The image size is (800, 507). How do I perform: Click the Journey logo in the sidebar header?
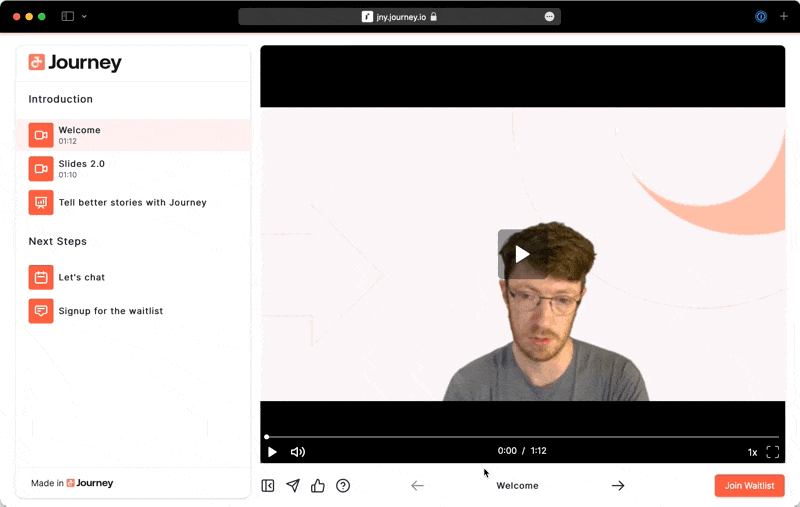coord(75,63)
